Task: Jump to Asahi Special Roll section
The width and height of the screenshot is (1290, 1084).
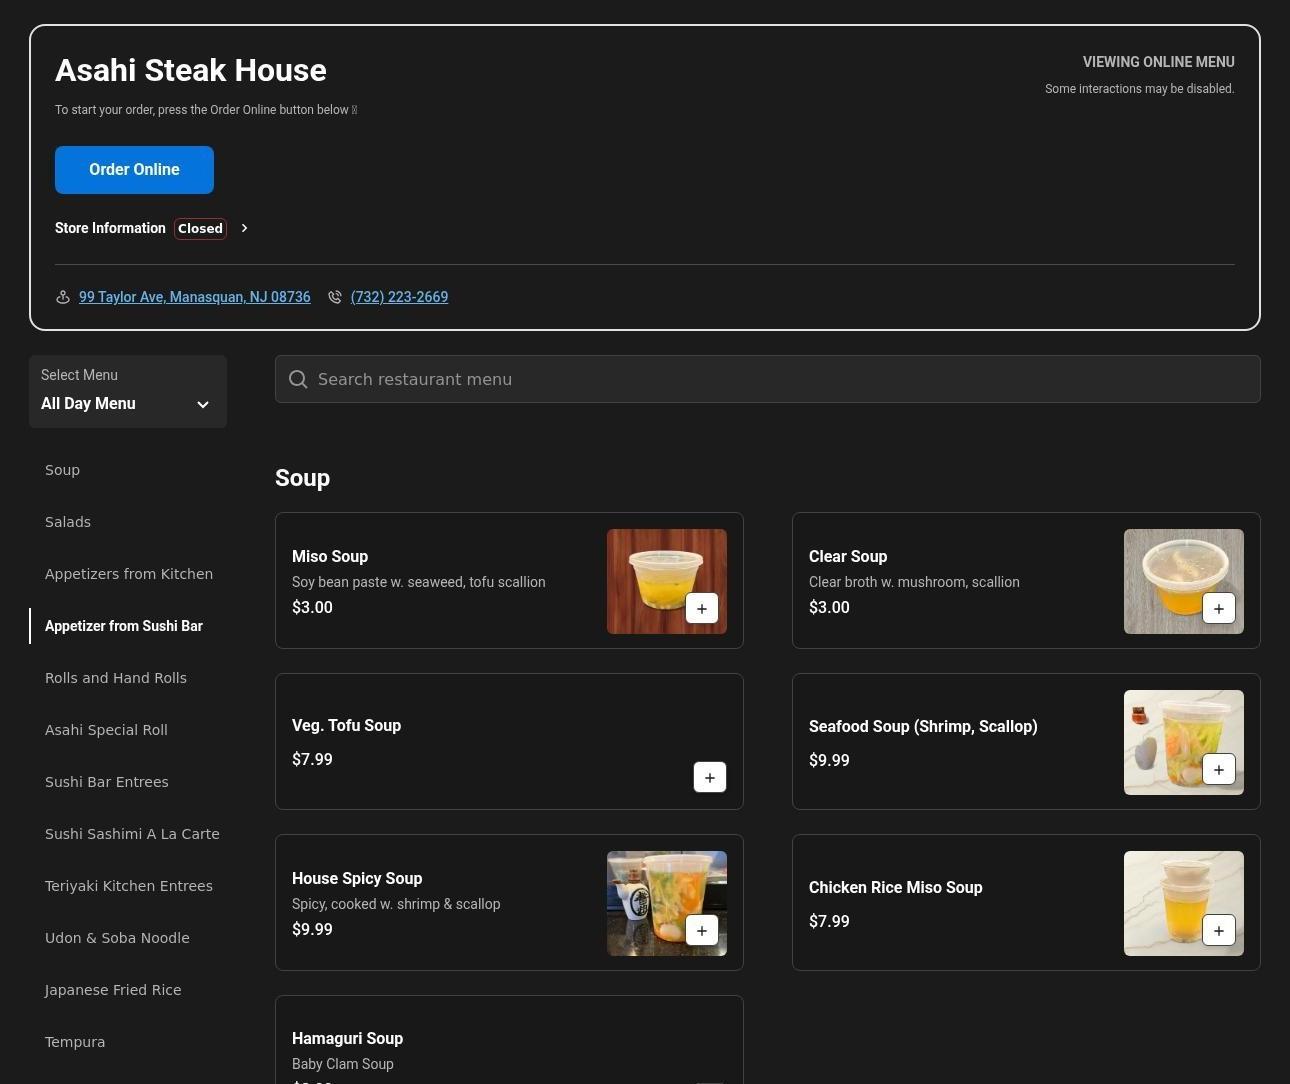Action: pyautogui.click(x=106, y=730)
